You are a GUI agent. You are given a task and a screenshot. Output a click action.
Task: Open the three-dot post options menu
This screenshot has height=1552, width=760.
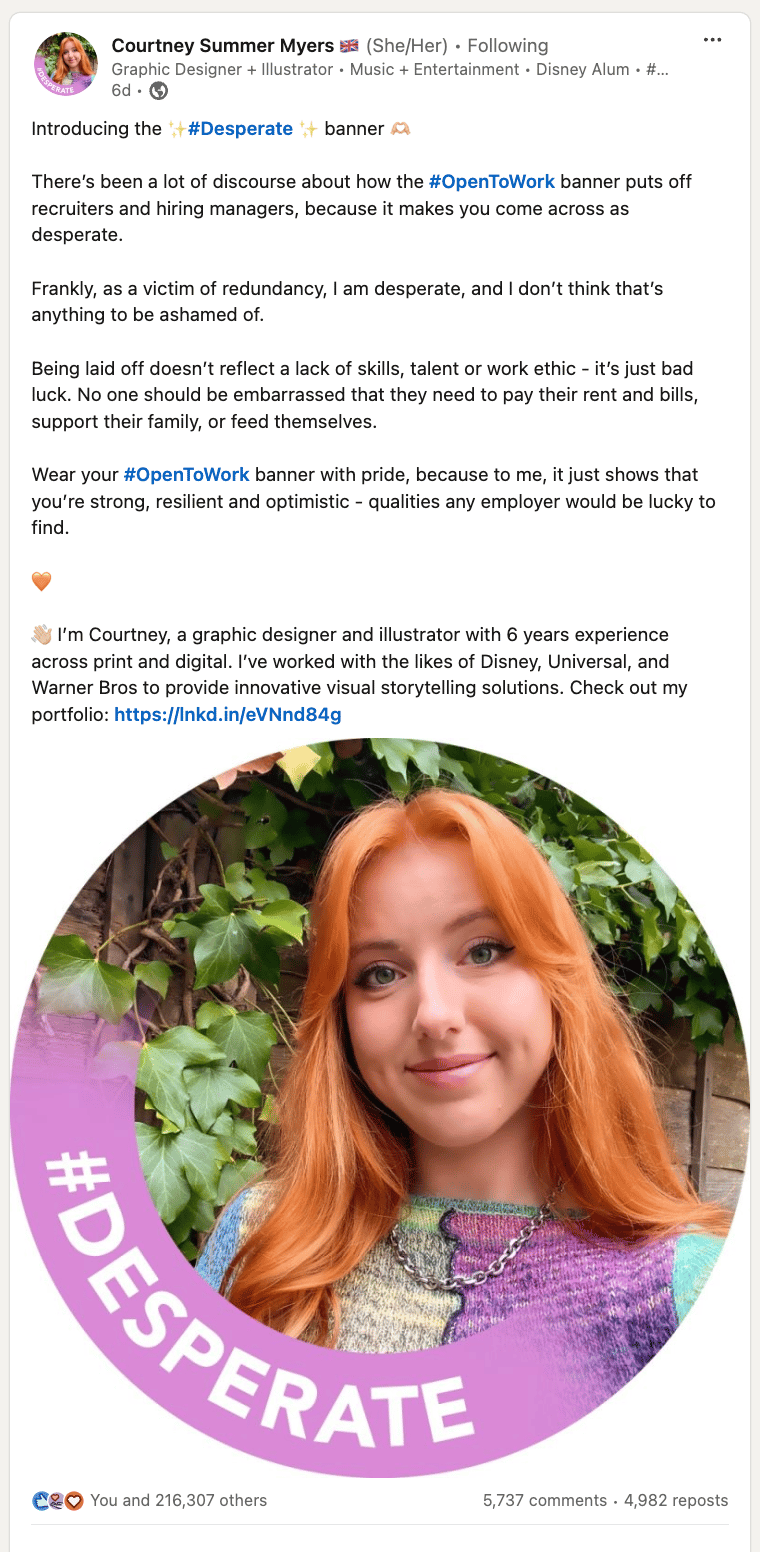click(712, 40)
